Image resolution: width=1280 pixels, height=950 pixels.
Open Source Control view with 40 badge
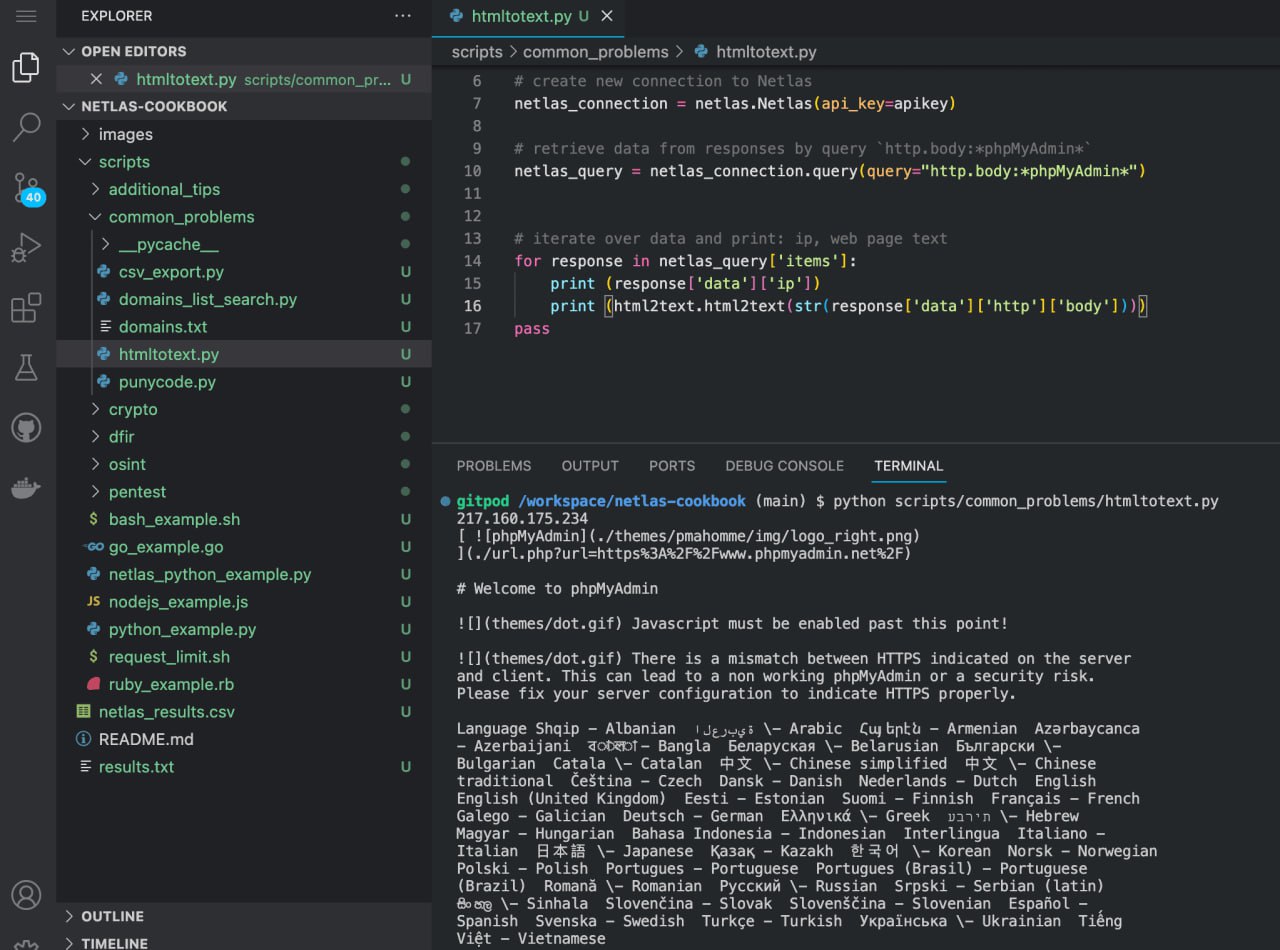coord(27,187)
